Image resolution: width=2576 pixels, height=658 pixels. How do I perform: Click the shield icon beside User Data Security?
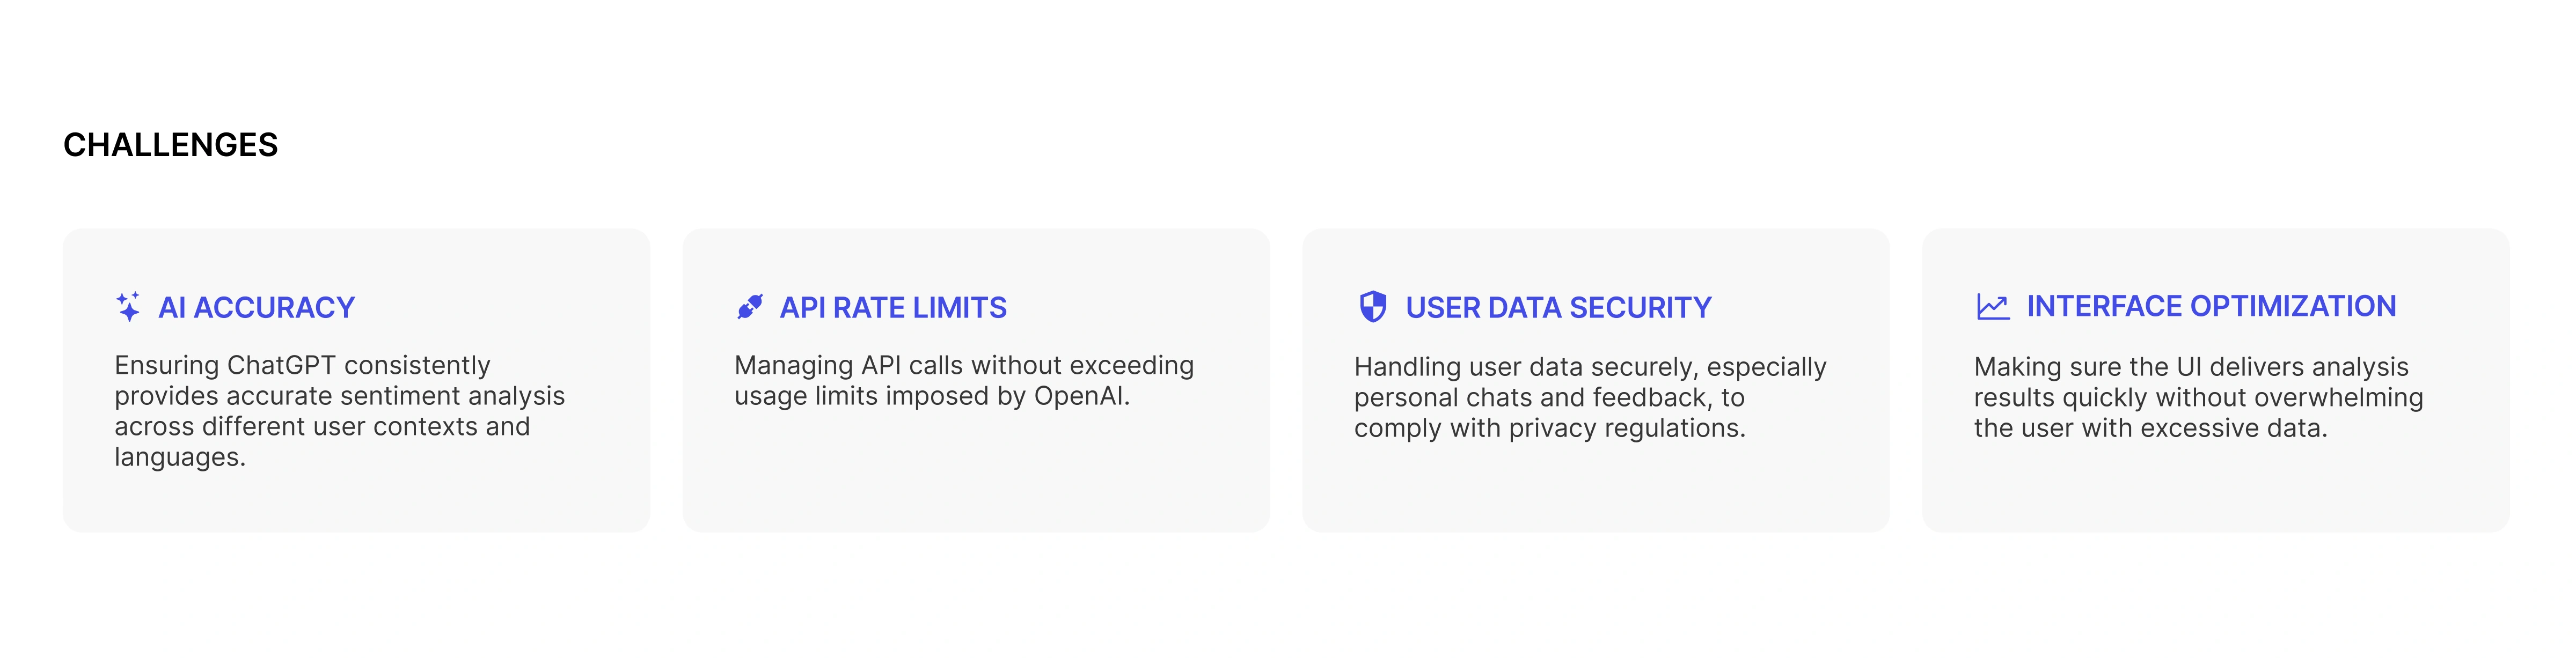tap(1373, 306)
